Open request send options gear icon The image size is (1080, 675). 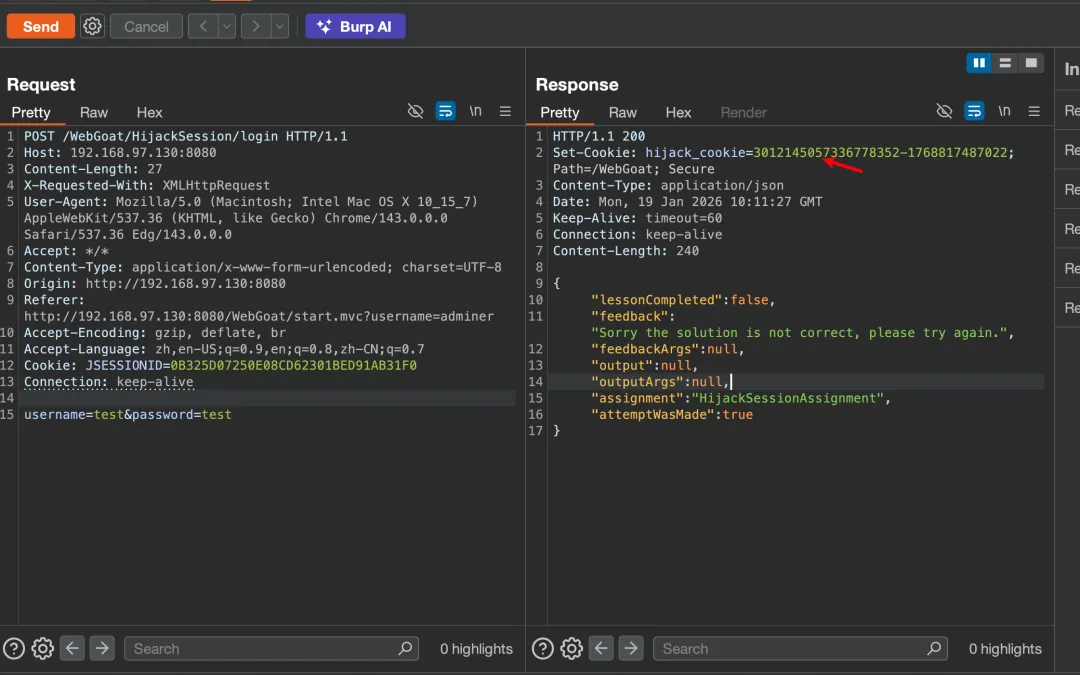click(92, 26)
